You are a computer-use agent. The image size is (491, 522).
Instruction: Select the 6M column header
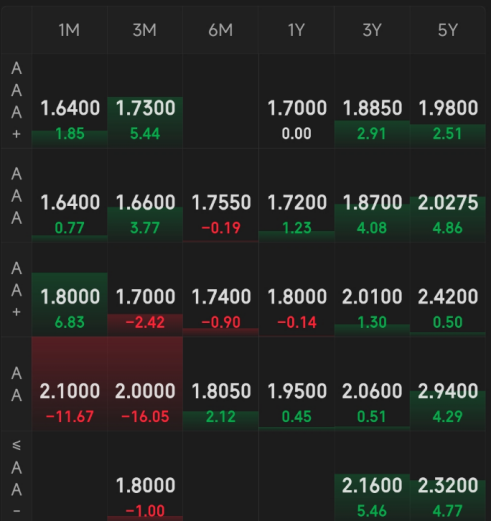(221, 30)
